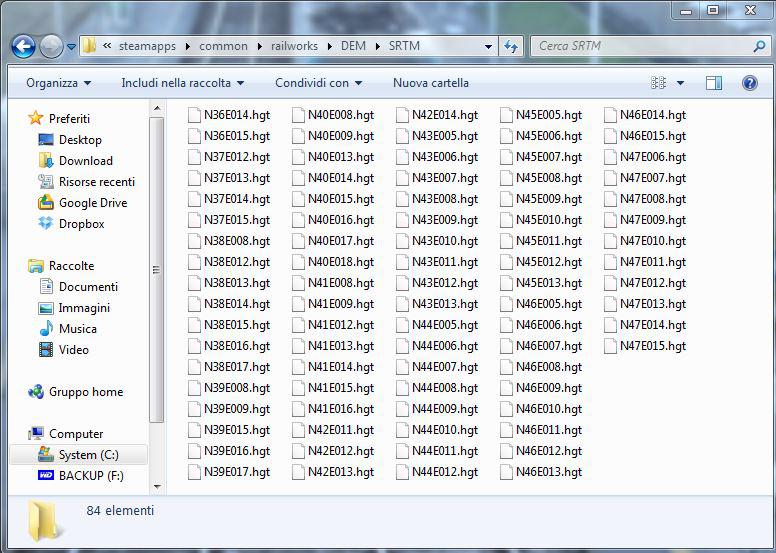Image resolution: width=776 pixels, height=553 pixels.
Task: Select file N46E014.hgt
Action: coord(645,115)
